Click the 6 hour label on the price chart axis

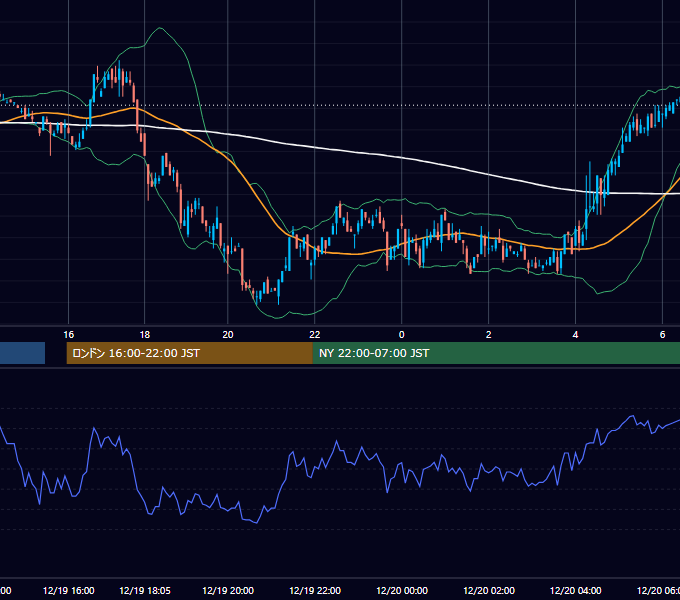pos(662,335)
